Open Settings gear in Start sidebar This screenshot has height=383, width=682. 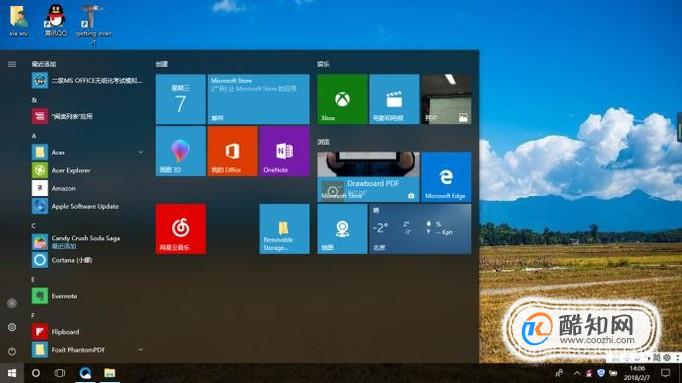12,327
